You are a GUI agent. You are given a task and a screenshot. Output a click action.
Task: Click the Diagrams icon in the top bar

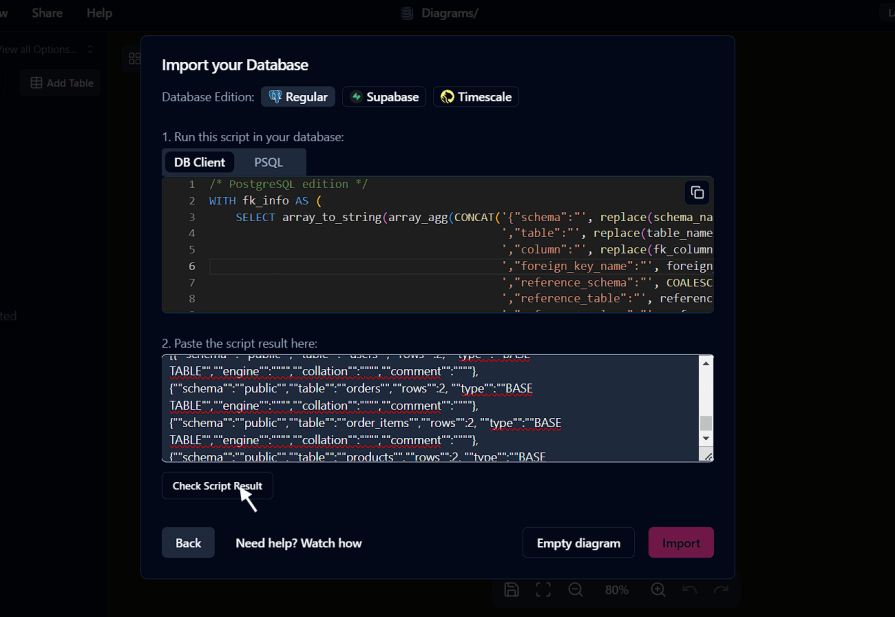point(406,13)
